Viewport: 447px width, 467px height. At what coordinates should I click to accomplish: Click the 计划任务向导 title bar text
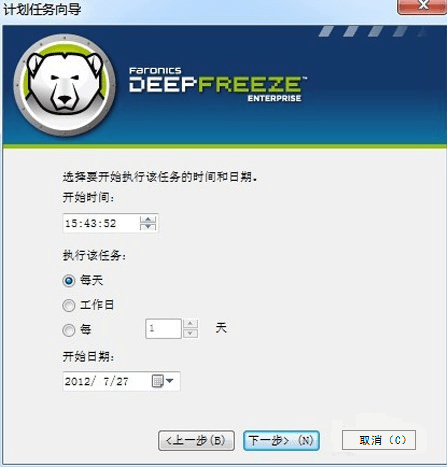click(x=42, y=9)
